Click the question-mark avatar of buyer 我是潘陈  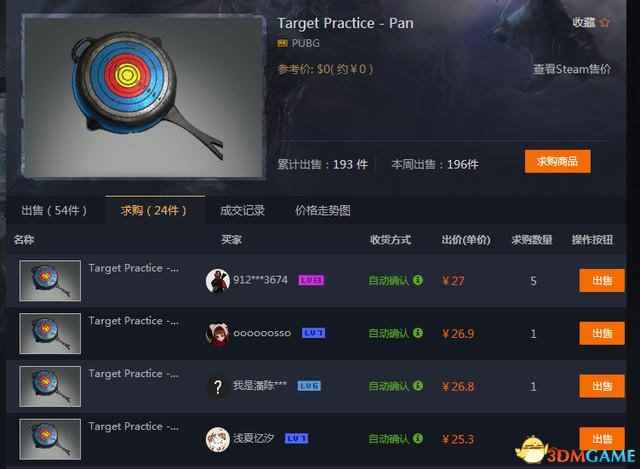click(218, 386)
